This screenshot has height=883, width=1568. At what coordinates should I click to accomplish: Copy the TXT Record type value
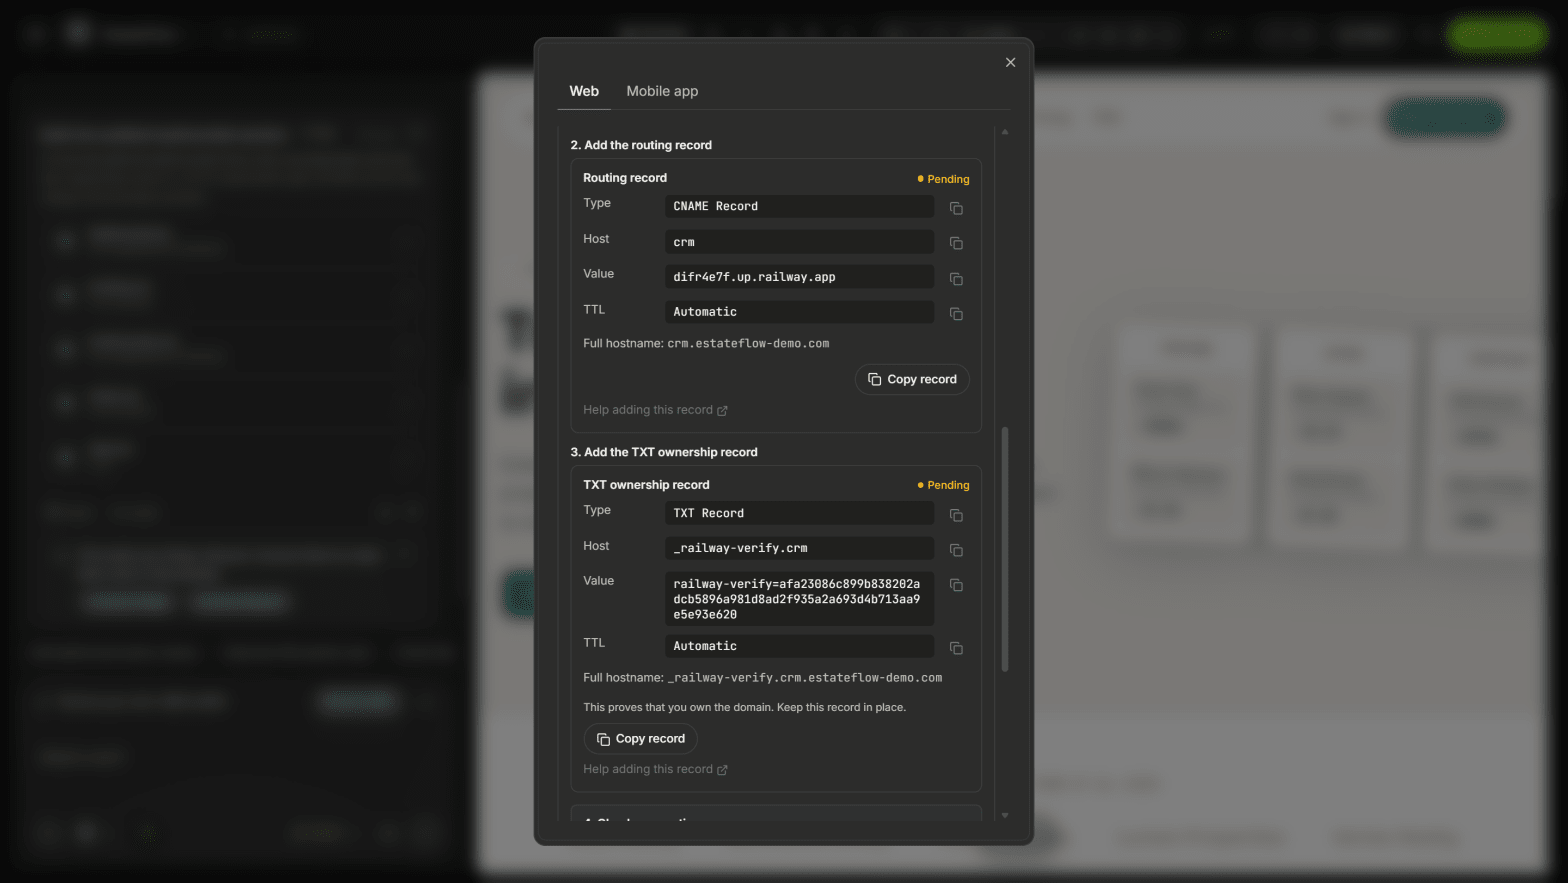coord(956,515)
